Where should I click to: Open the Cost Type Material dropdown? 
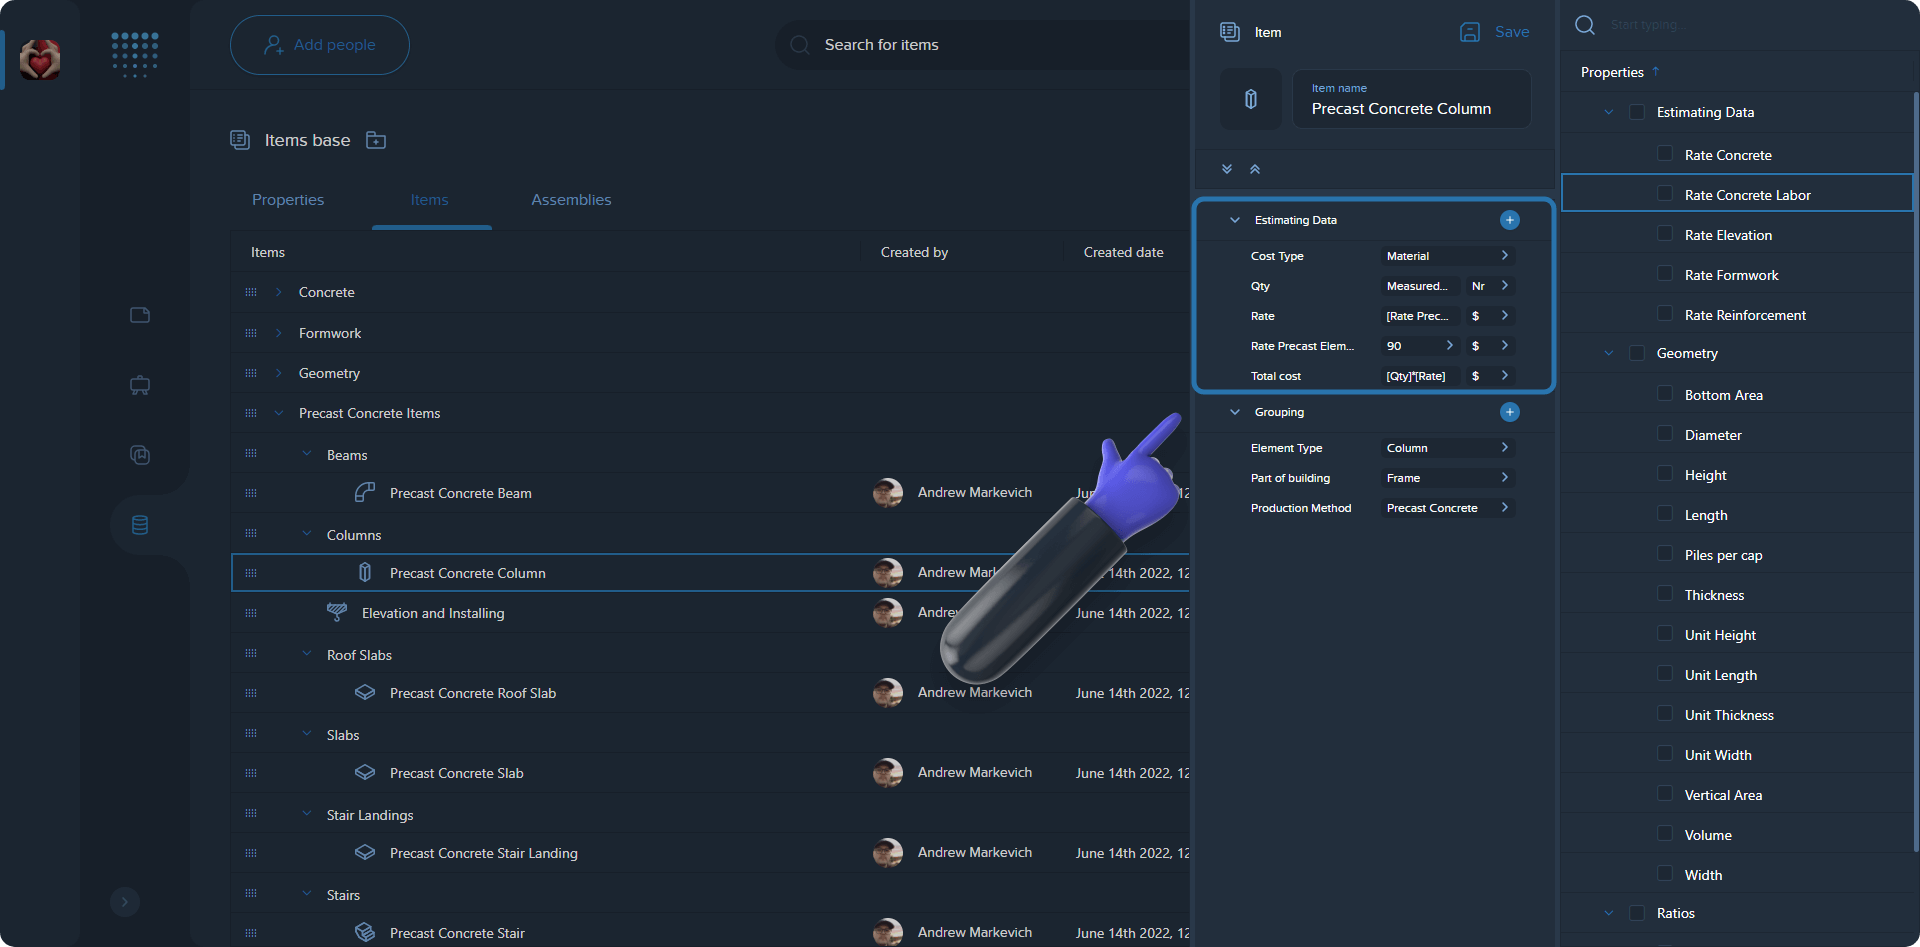[x=1447, y=256]
